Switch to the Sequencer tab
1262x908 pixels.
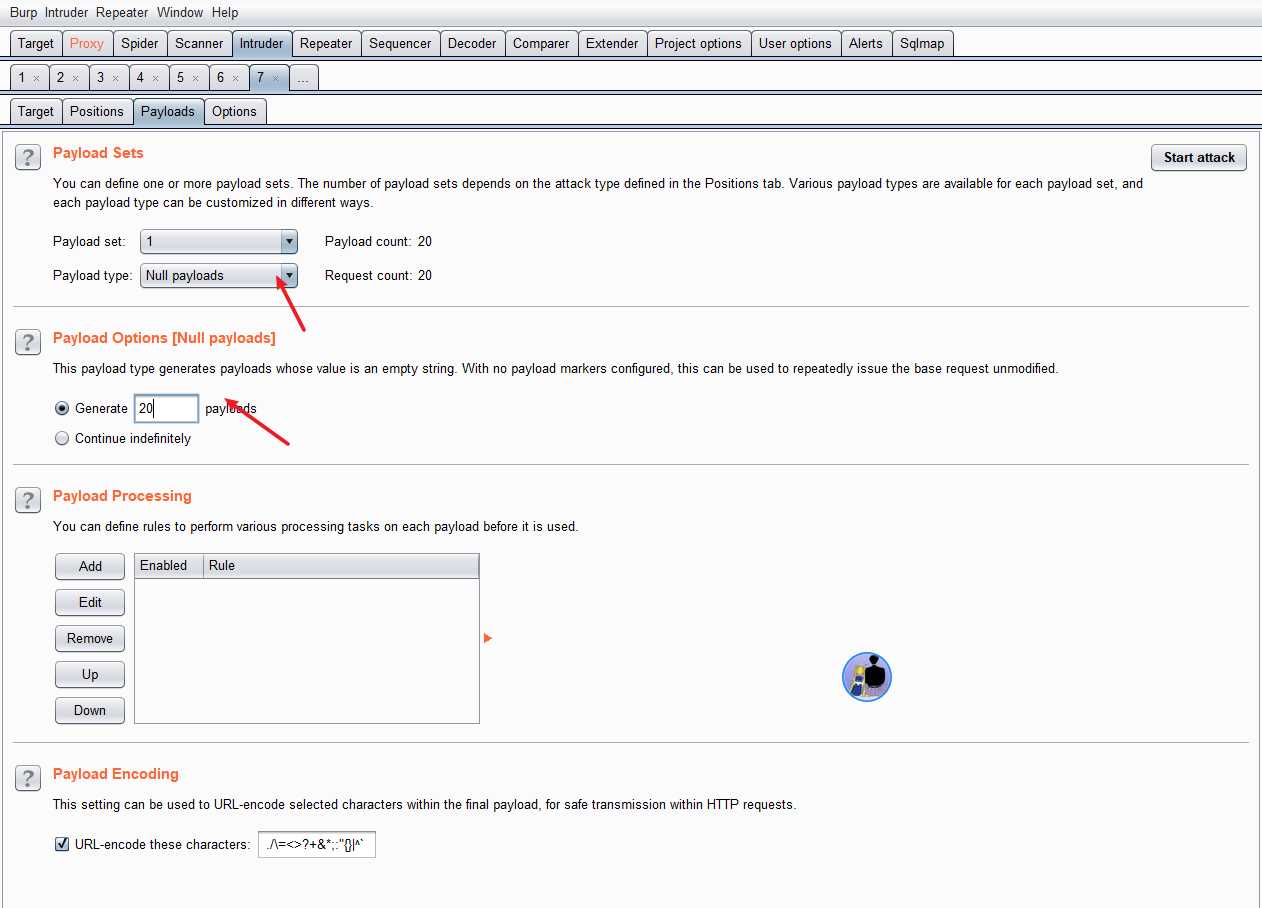(400, 43)
